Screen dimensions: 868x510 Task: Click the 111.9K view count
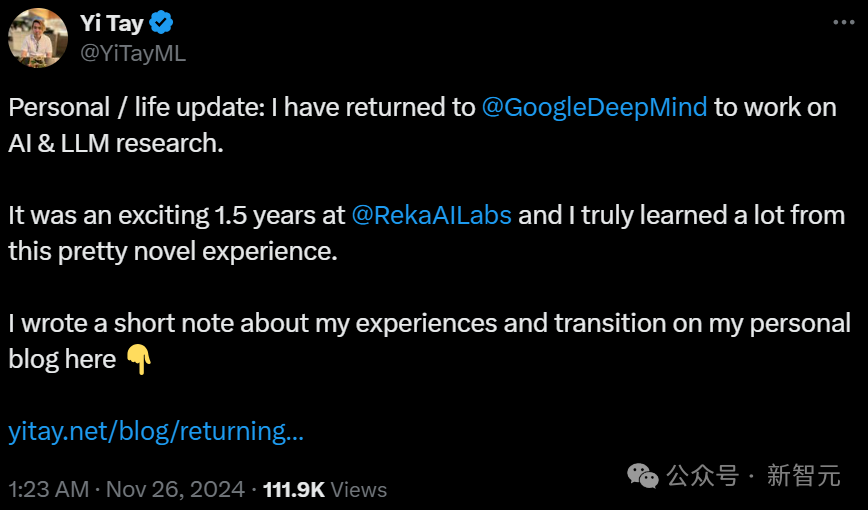(x=293, y=489)
